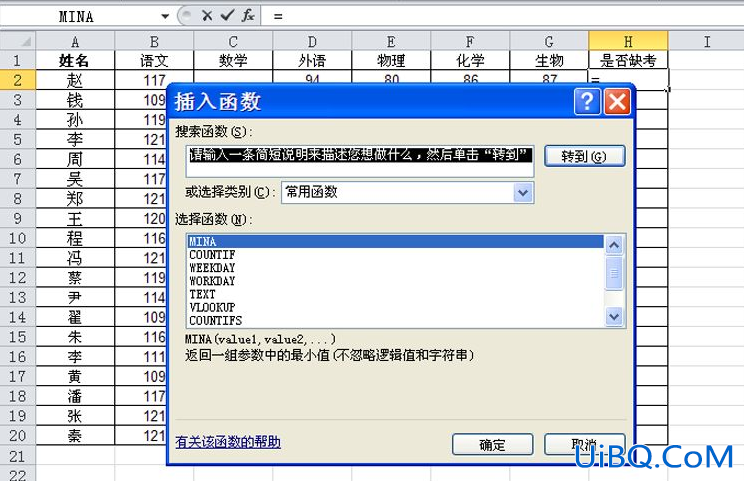Select WORKDAY in the function list
Screen dimensions: 744x481
(x=396, y=281)
